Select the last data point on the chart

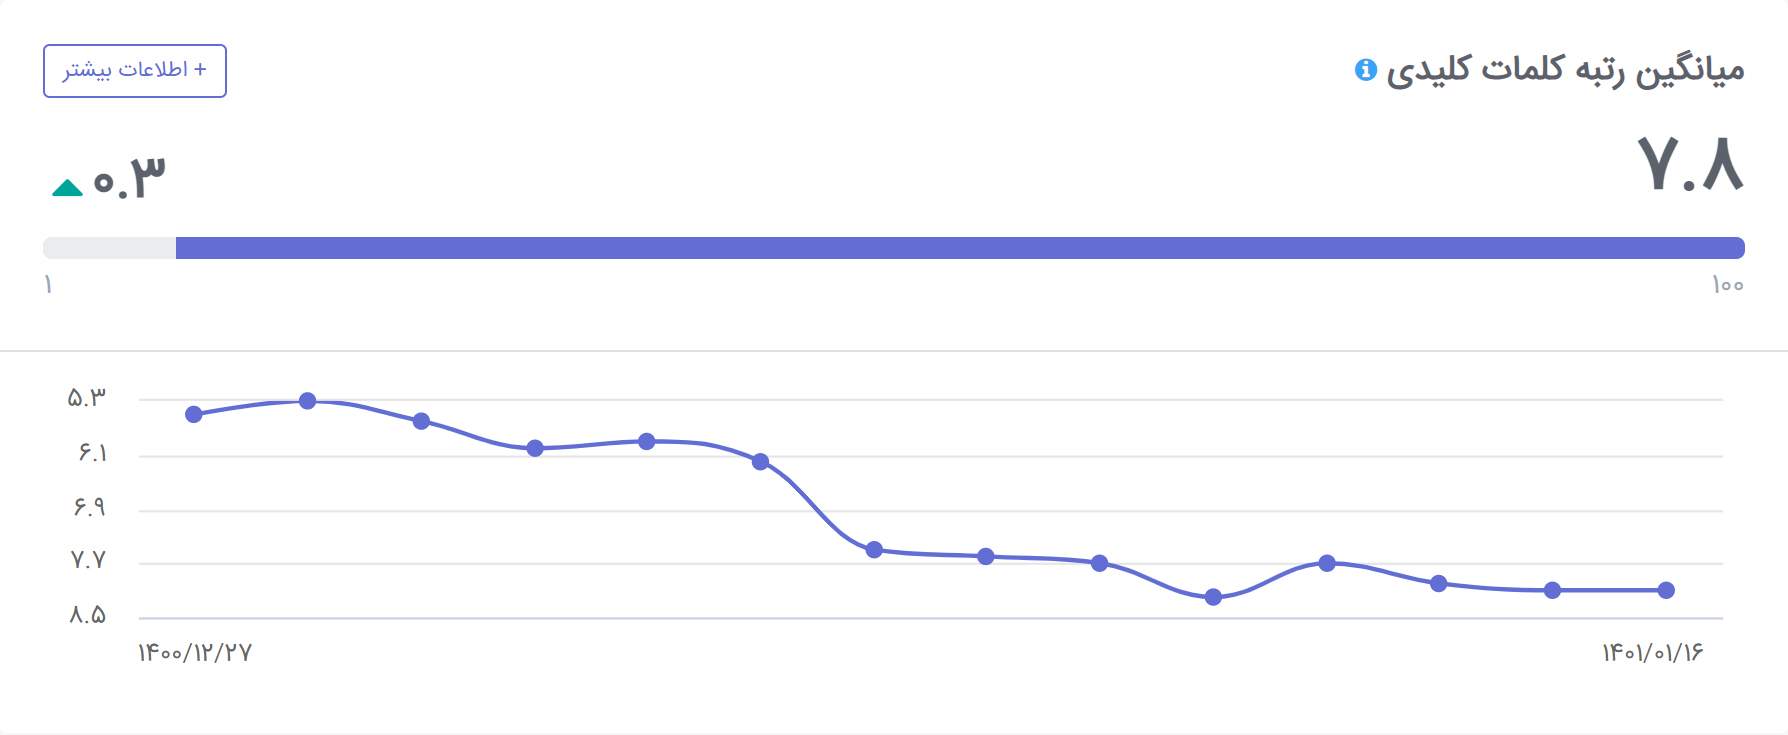1666,590
